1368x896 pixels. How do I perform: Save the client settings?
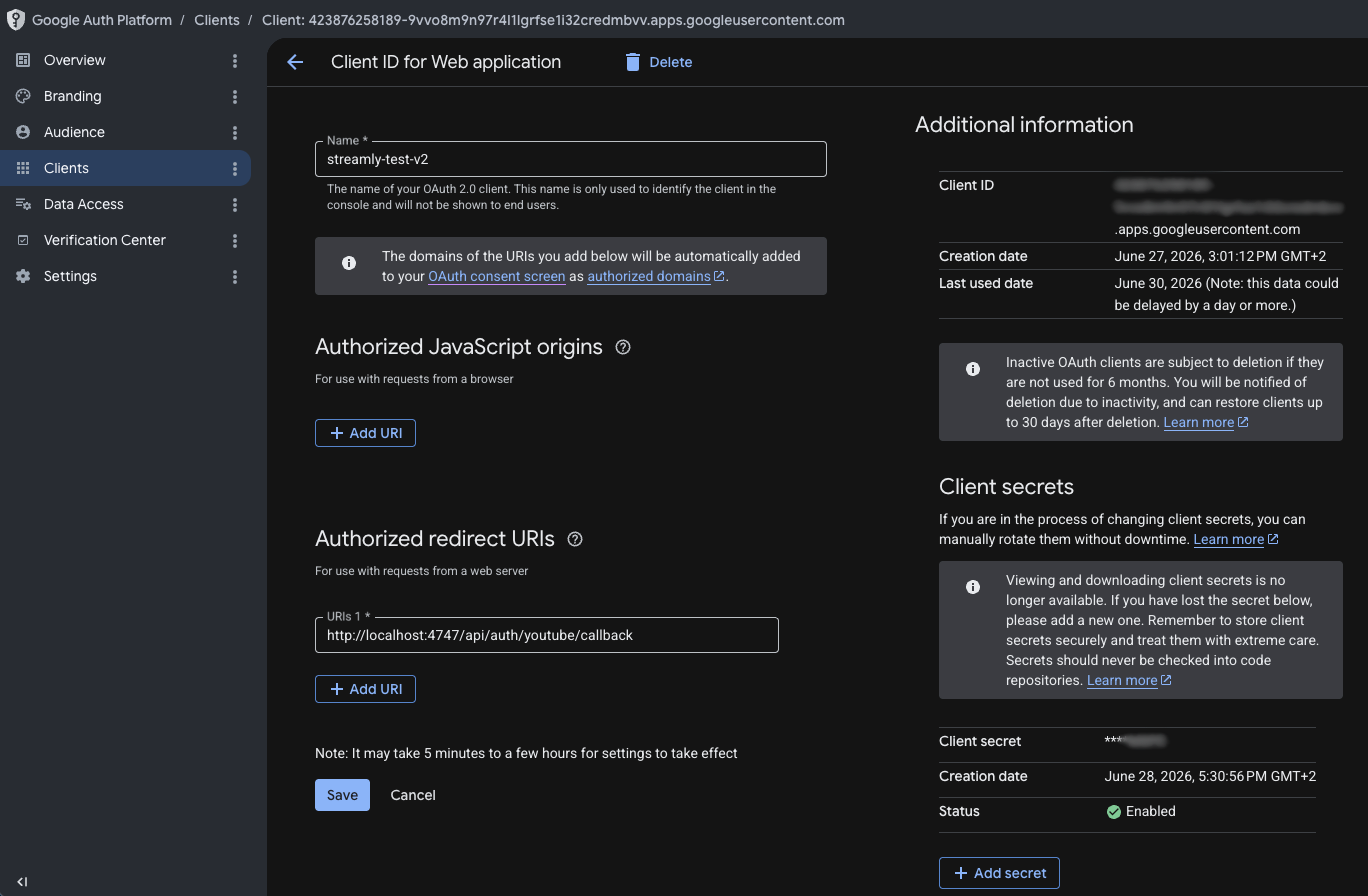coord(342,795)
